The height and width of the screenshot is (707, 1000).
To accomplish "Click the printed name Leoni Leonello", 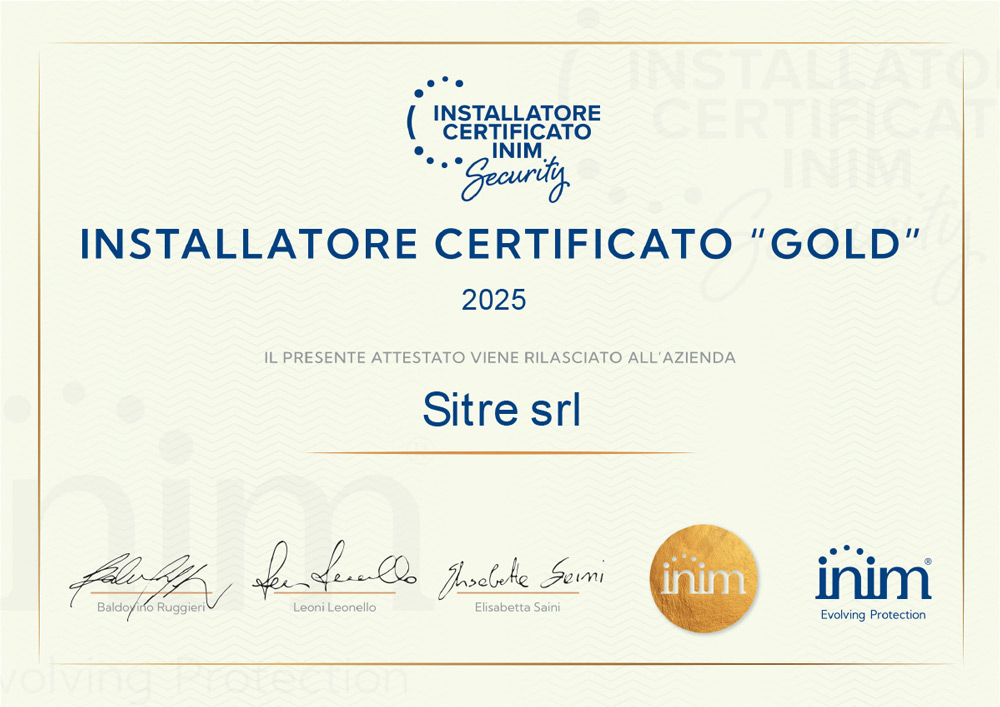I will 335,608.
